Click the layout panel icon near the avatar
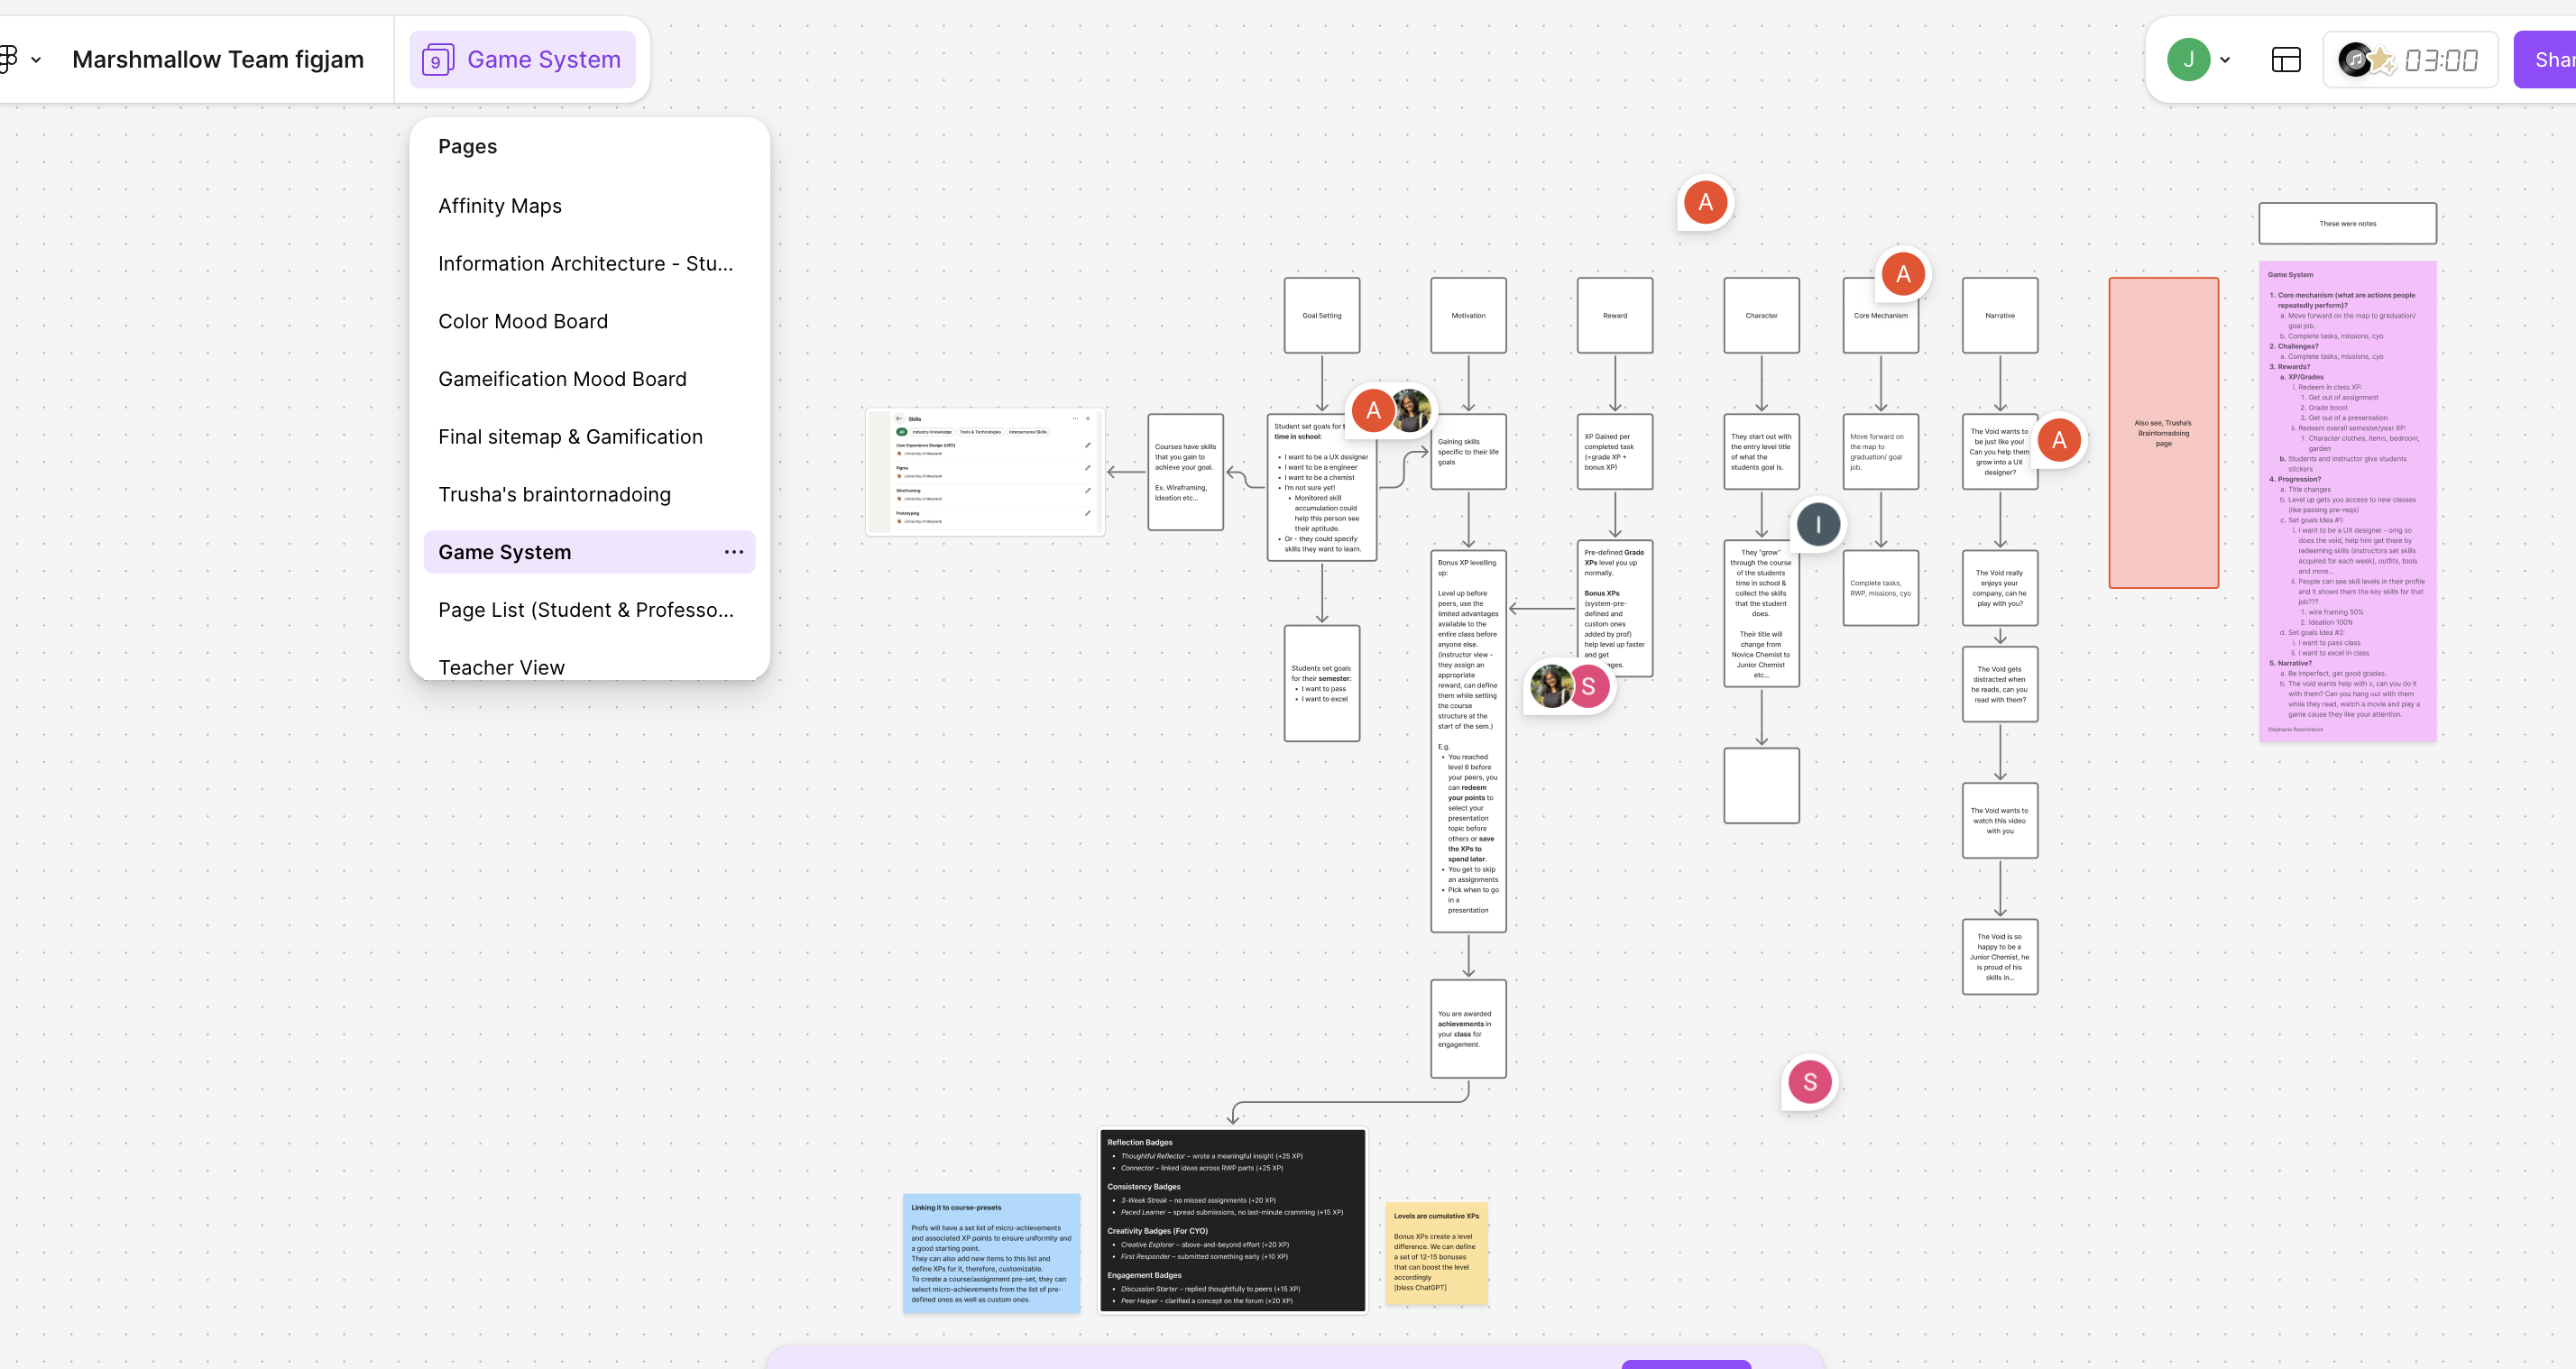Viewport: 2576px width, 1369px height. [2287, 59]
